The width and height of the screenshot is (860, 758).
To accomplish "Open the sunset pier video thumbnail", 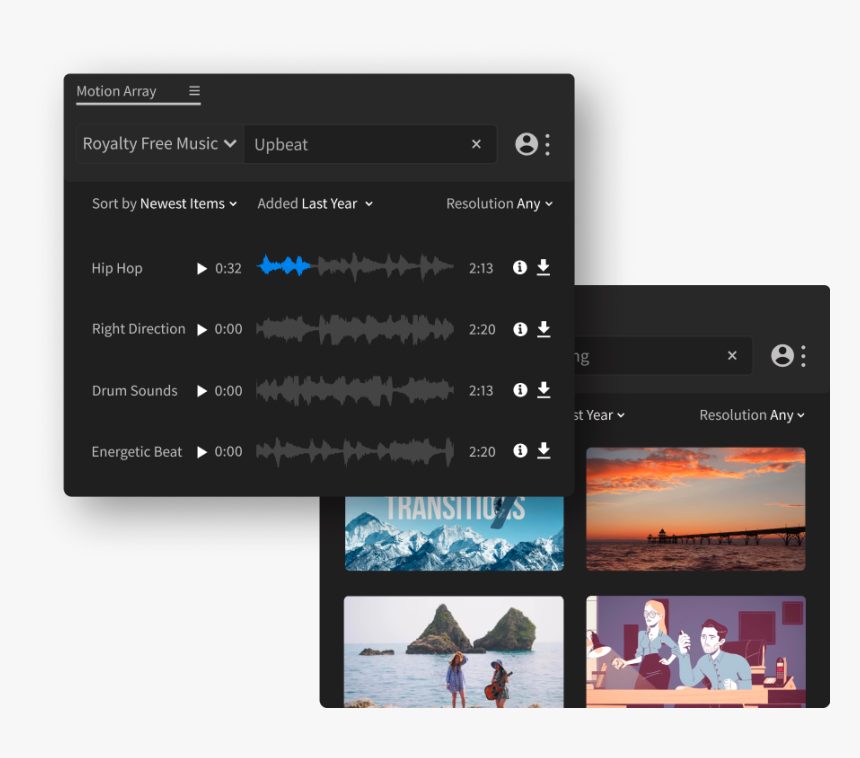I will click(x=695, y=509).
